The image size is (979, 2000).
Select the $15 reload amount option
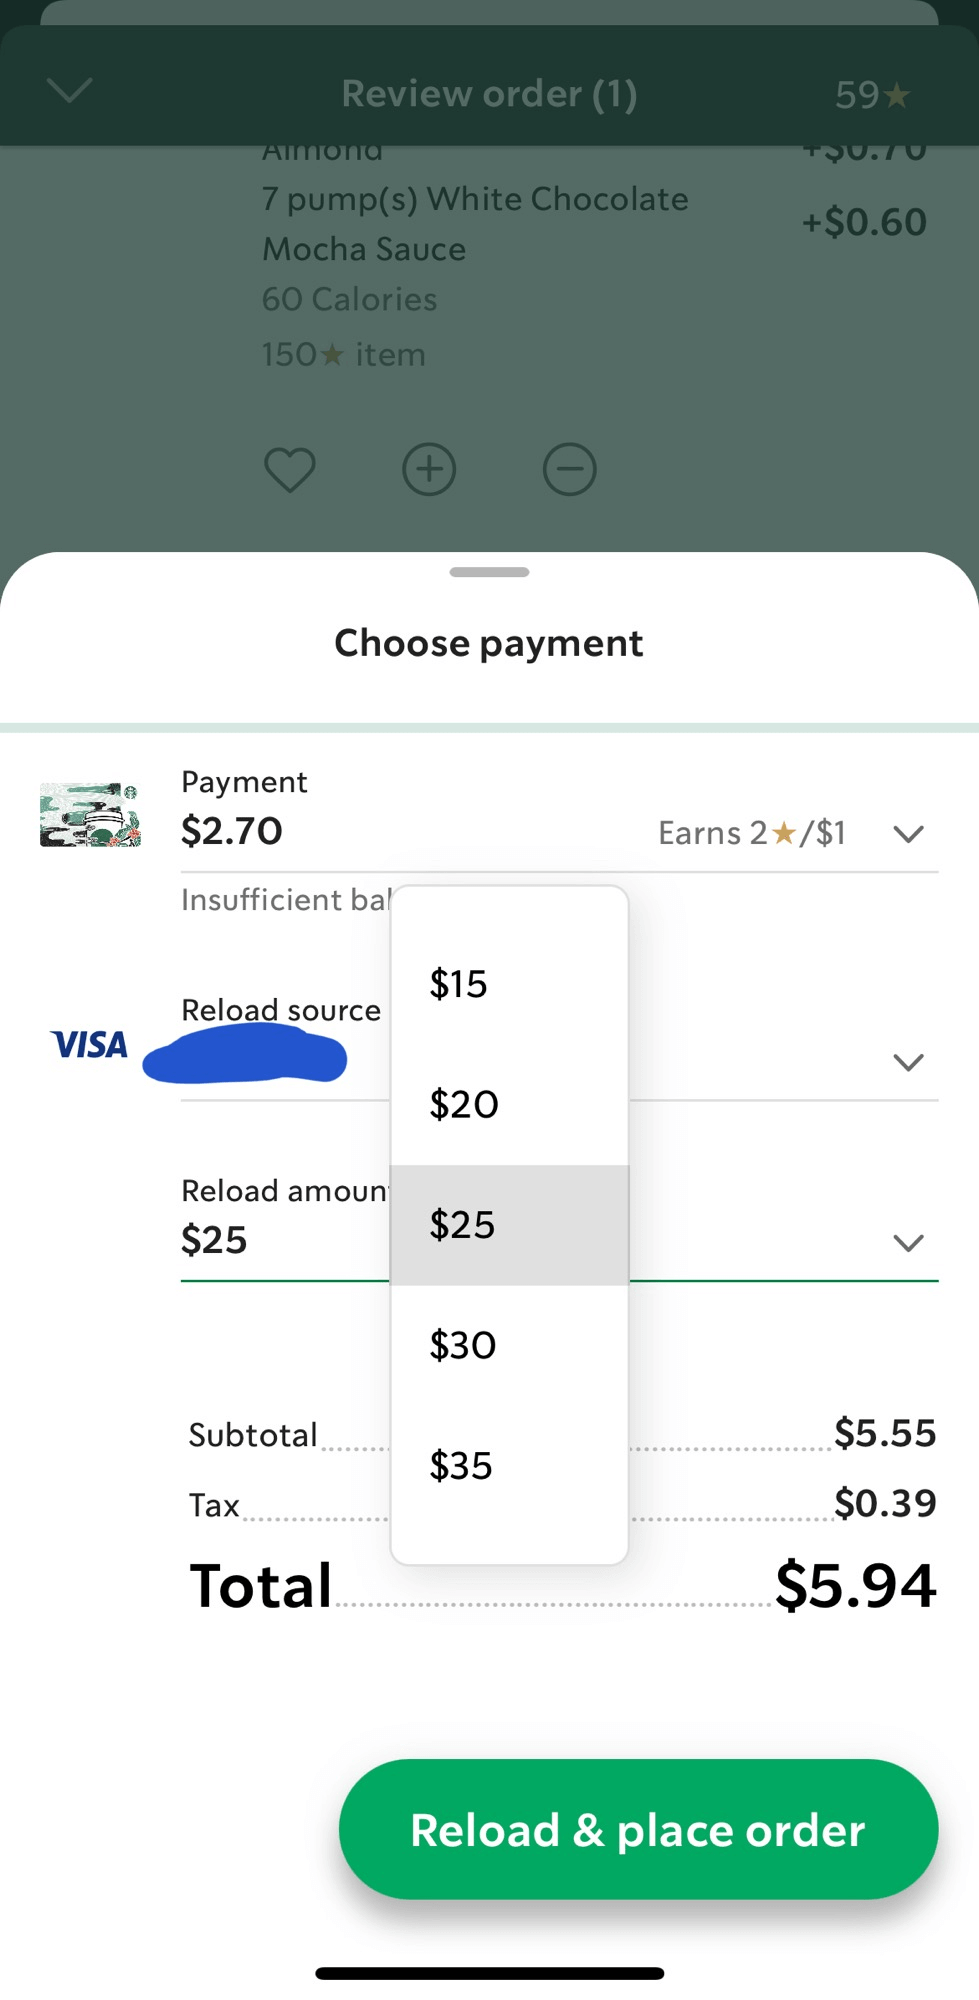click(x=457, y=983)
